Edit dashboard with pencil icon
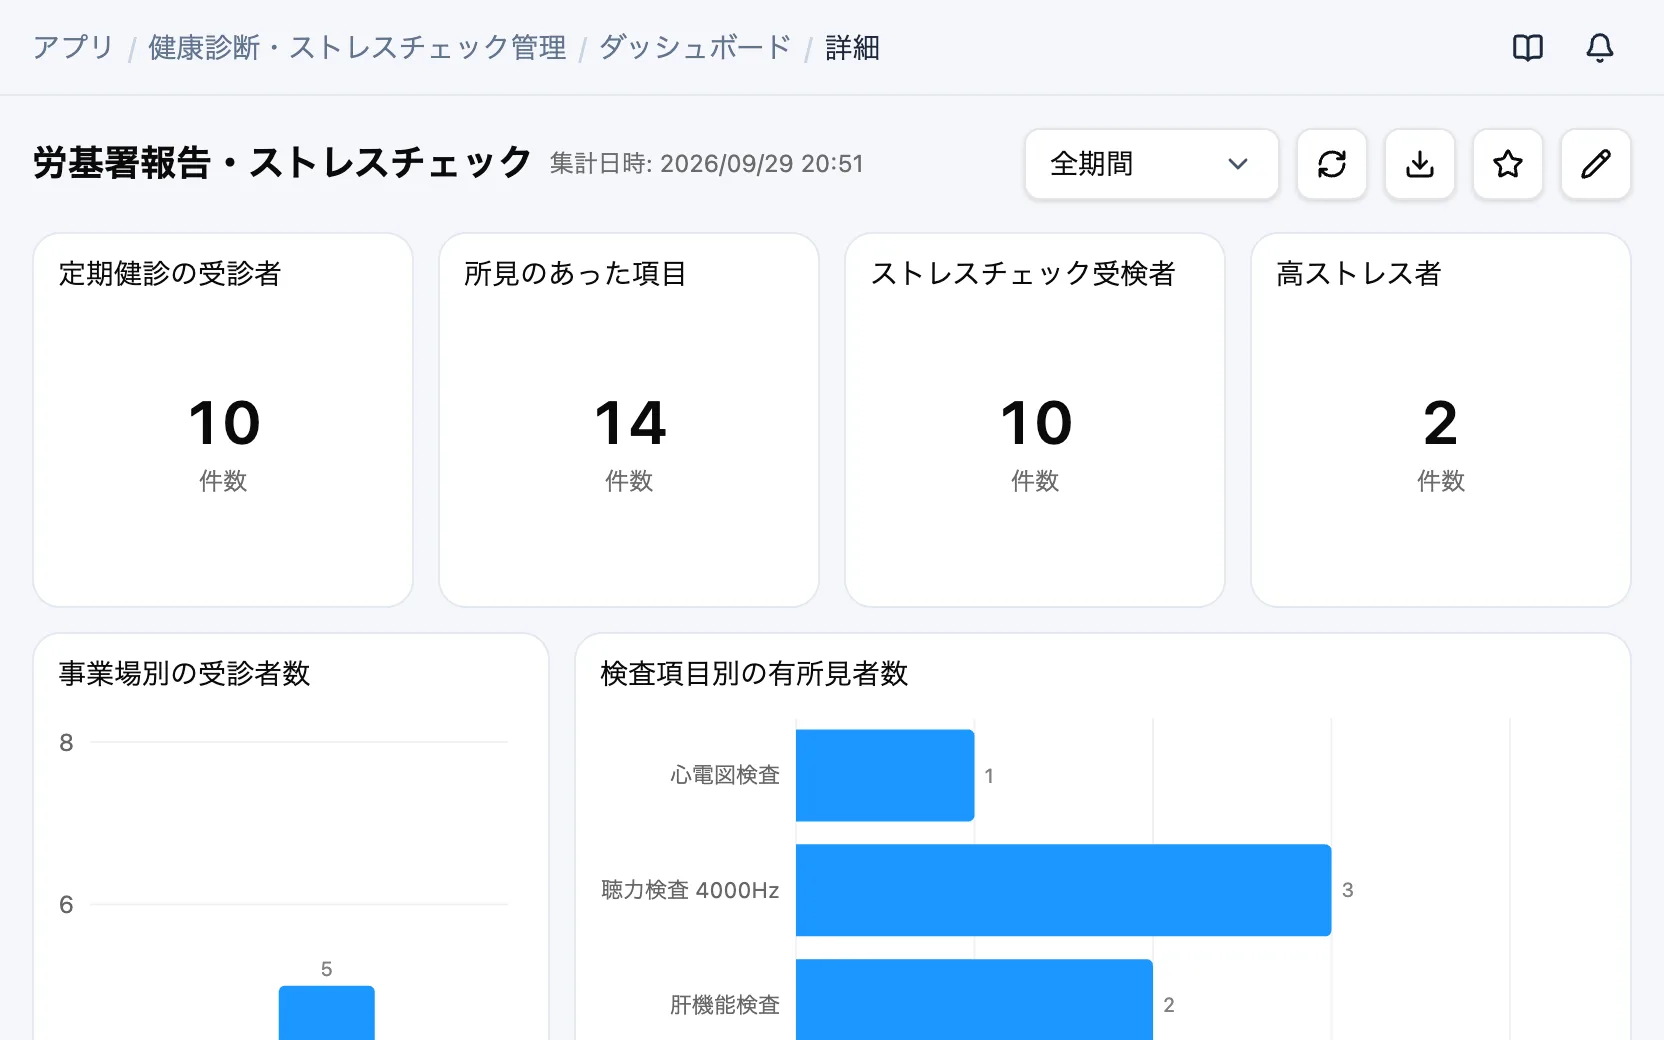This screenshot has height=1040, width=1664. (1596, 164)
